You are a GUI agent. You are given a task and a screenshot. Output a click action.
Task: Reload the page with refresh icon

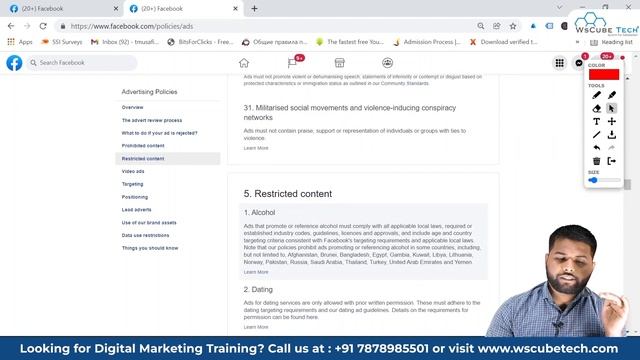[x=43, y=26]
